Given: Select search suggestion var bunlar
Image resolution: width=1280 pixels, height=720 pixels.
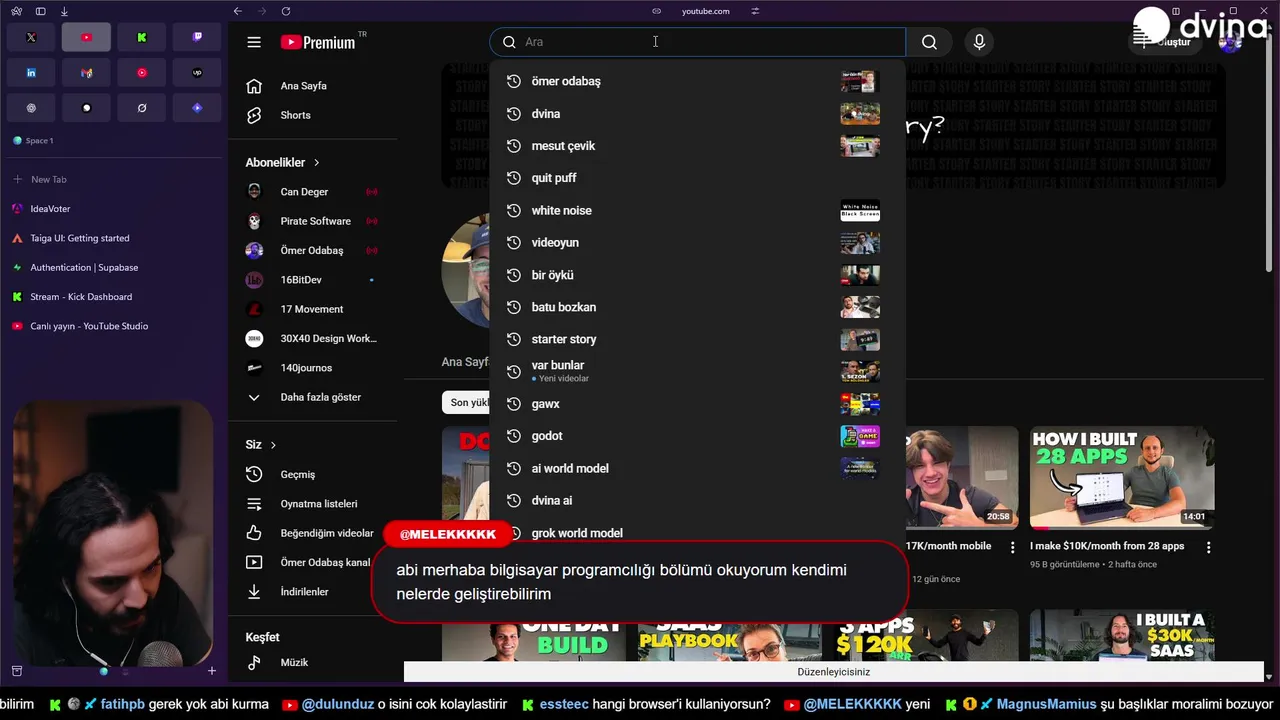Looking at the screenshot, I should click(697, 371).
